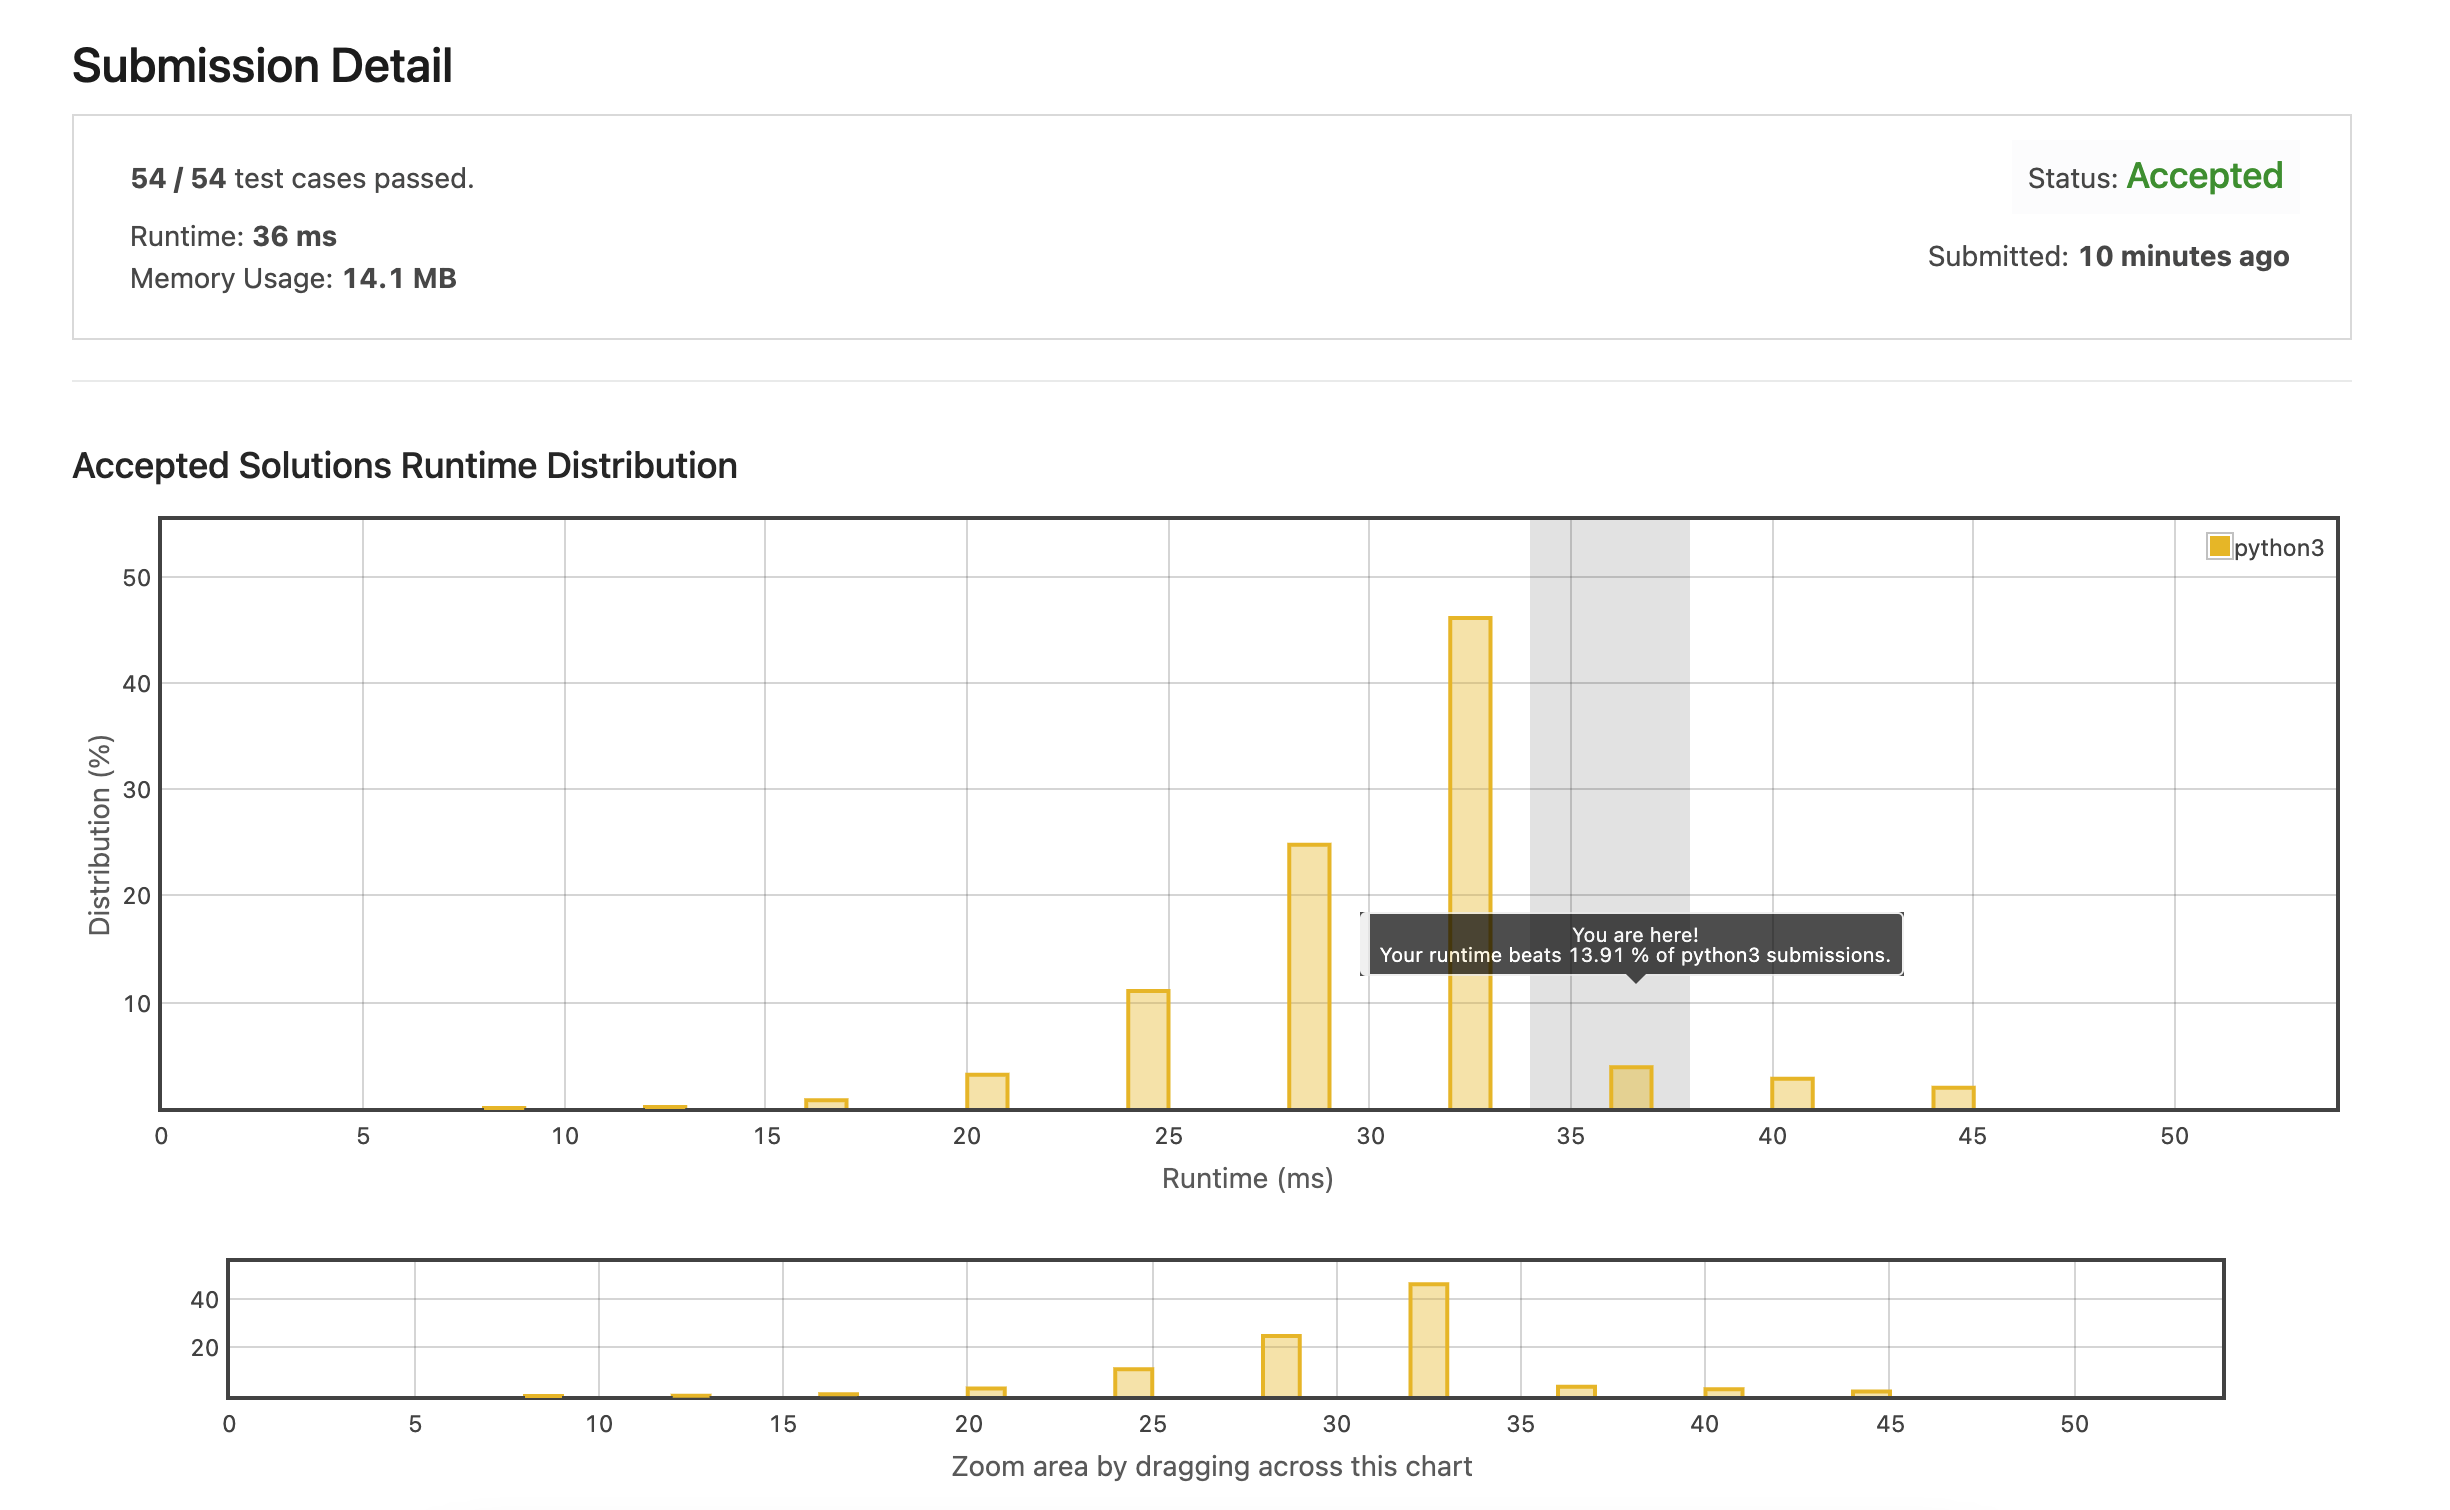Click the overview chart bar near 24 ms
Screen dimensions: 2450x1510
tap(1133, 1382)
